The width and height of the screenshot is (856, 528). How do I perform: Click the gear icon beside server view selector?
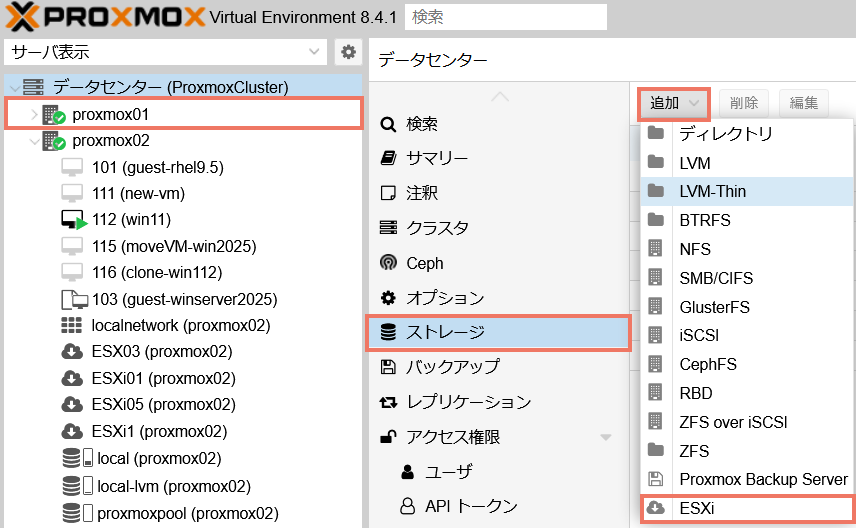(x=348, y=52)
